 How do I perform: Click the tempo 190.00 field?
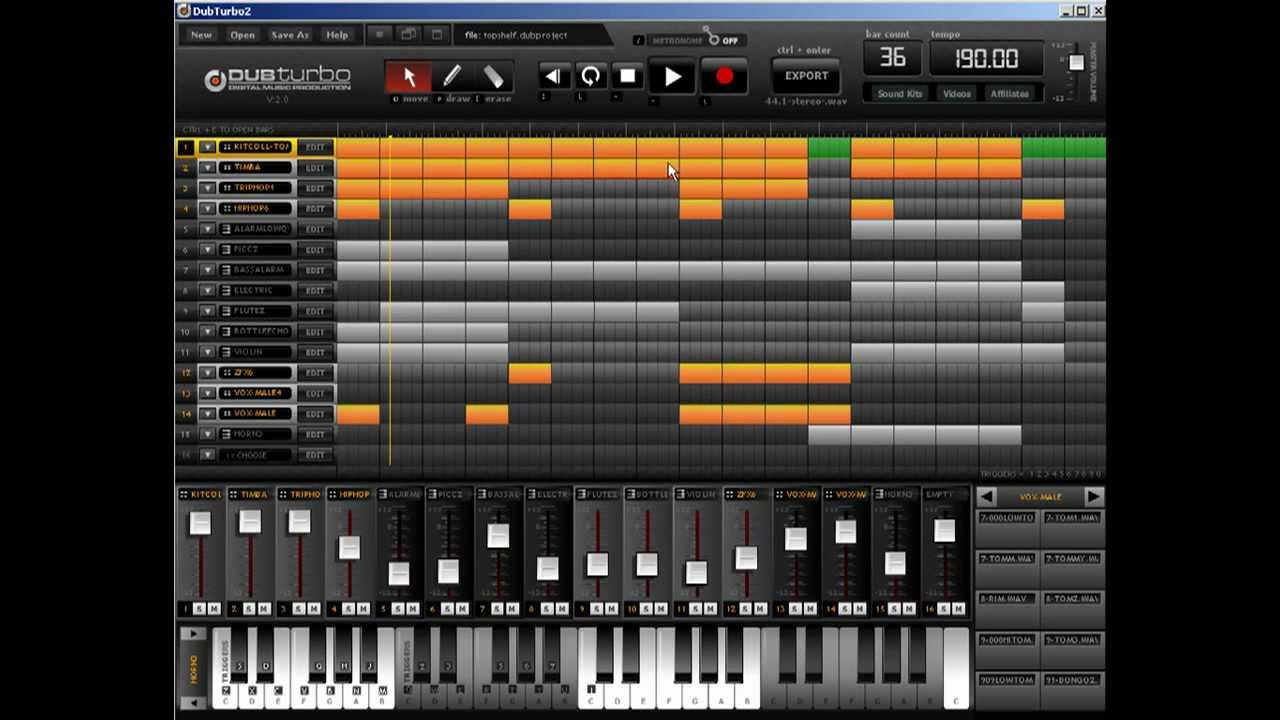[986, 59]
